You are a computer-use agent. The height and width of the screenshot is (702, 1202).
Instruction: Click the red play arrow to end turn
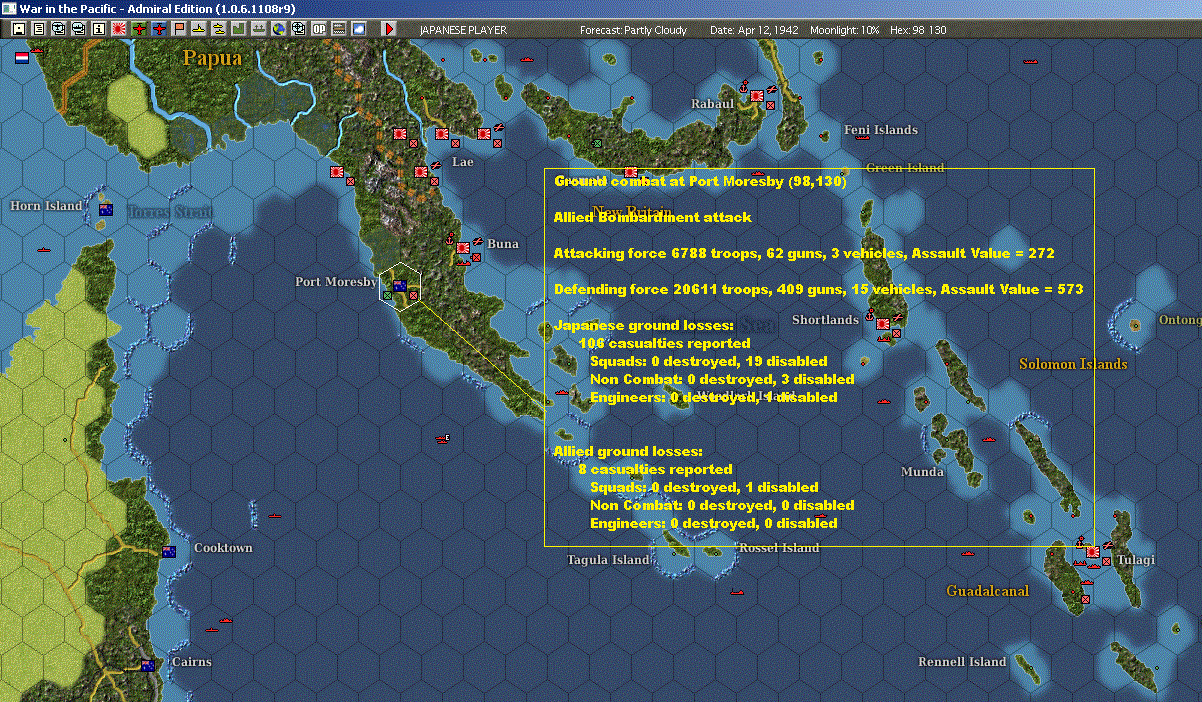[389, 30]
